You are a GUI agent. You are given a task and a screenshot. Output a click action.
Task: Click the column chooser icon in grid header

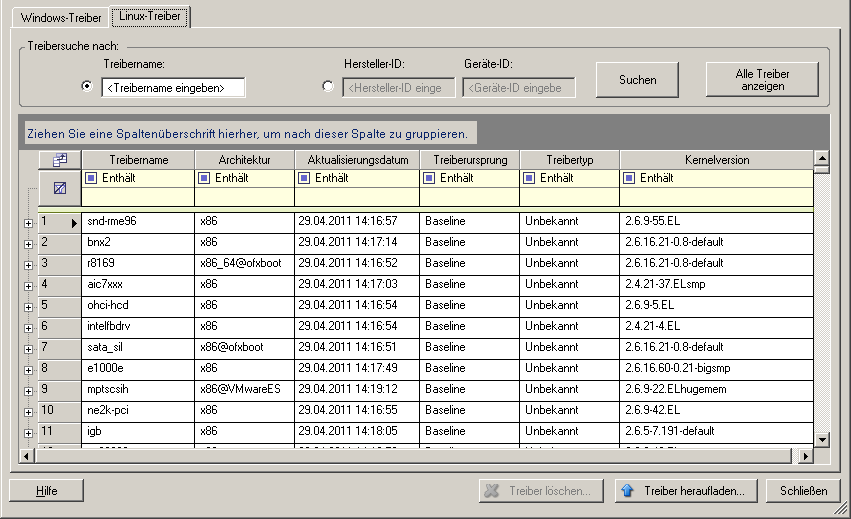click(59, 160)
